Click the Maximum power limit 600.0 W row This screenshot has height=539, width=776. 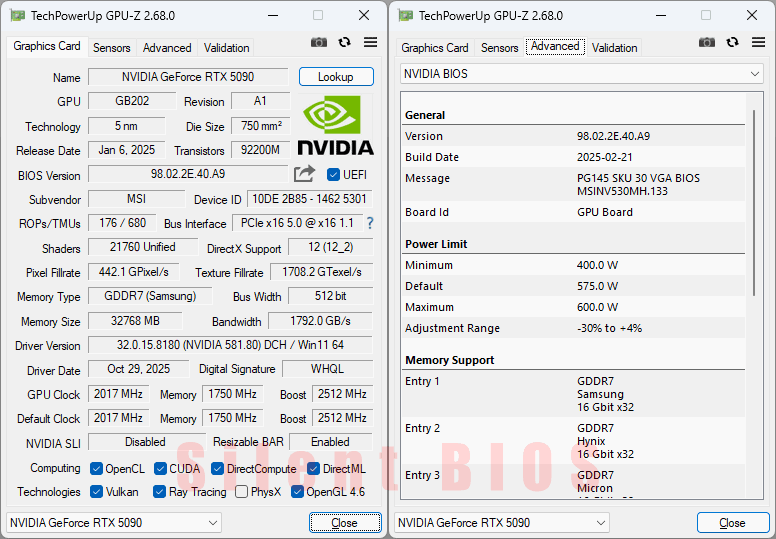(574, 307)
